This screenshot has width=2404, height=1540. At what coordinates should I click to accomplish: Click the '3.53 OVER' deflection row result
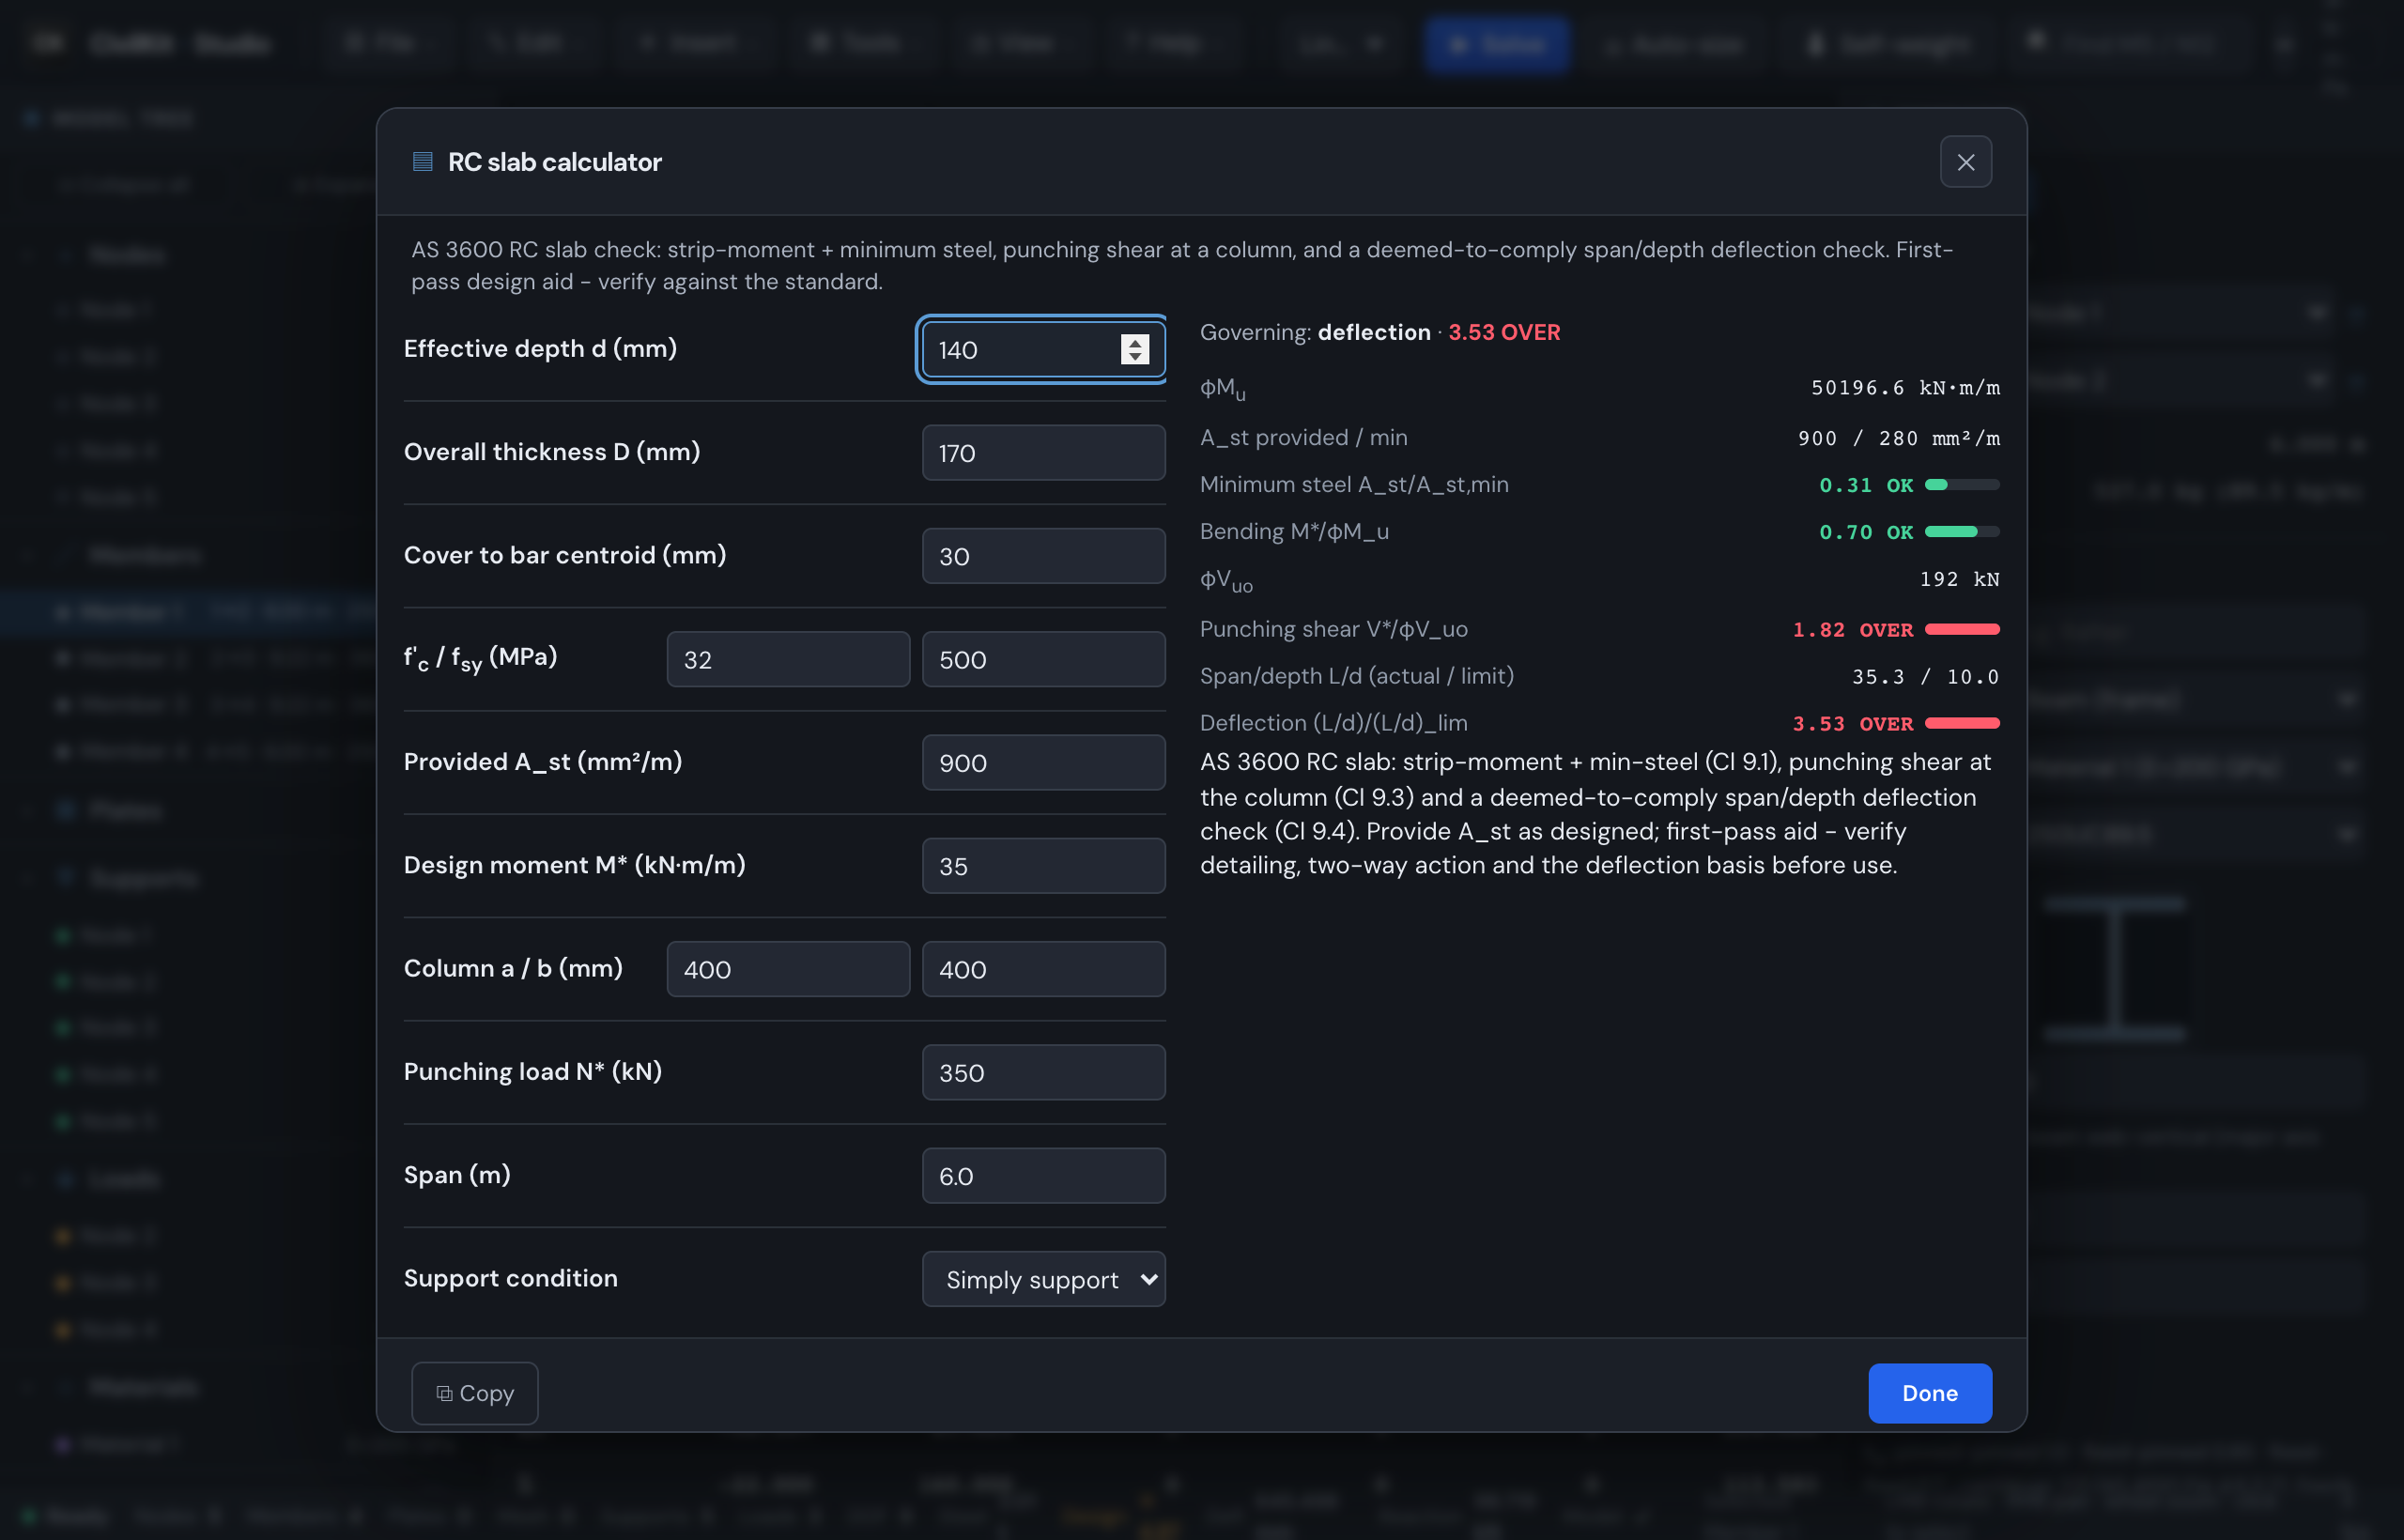click(x=1852, y=724)
